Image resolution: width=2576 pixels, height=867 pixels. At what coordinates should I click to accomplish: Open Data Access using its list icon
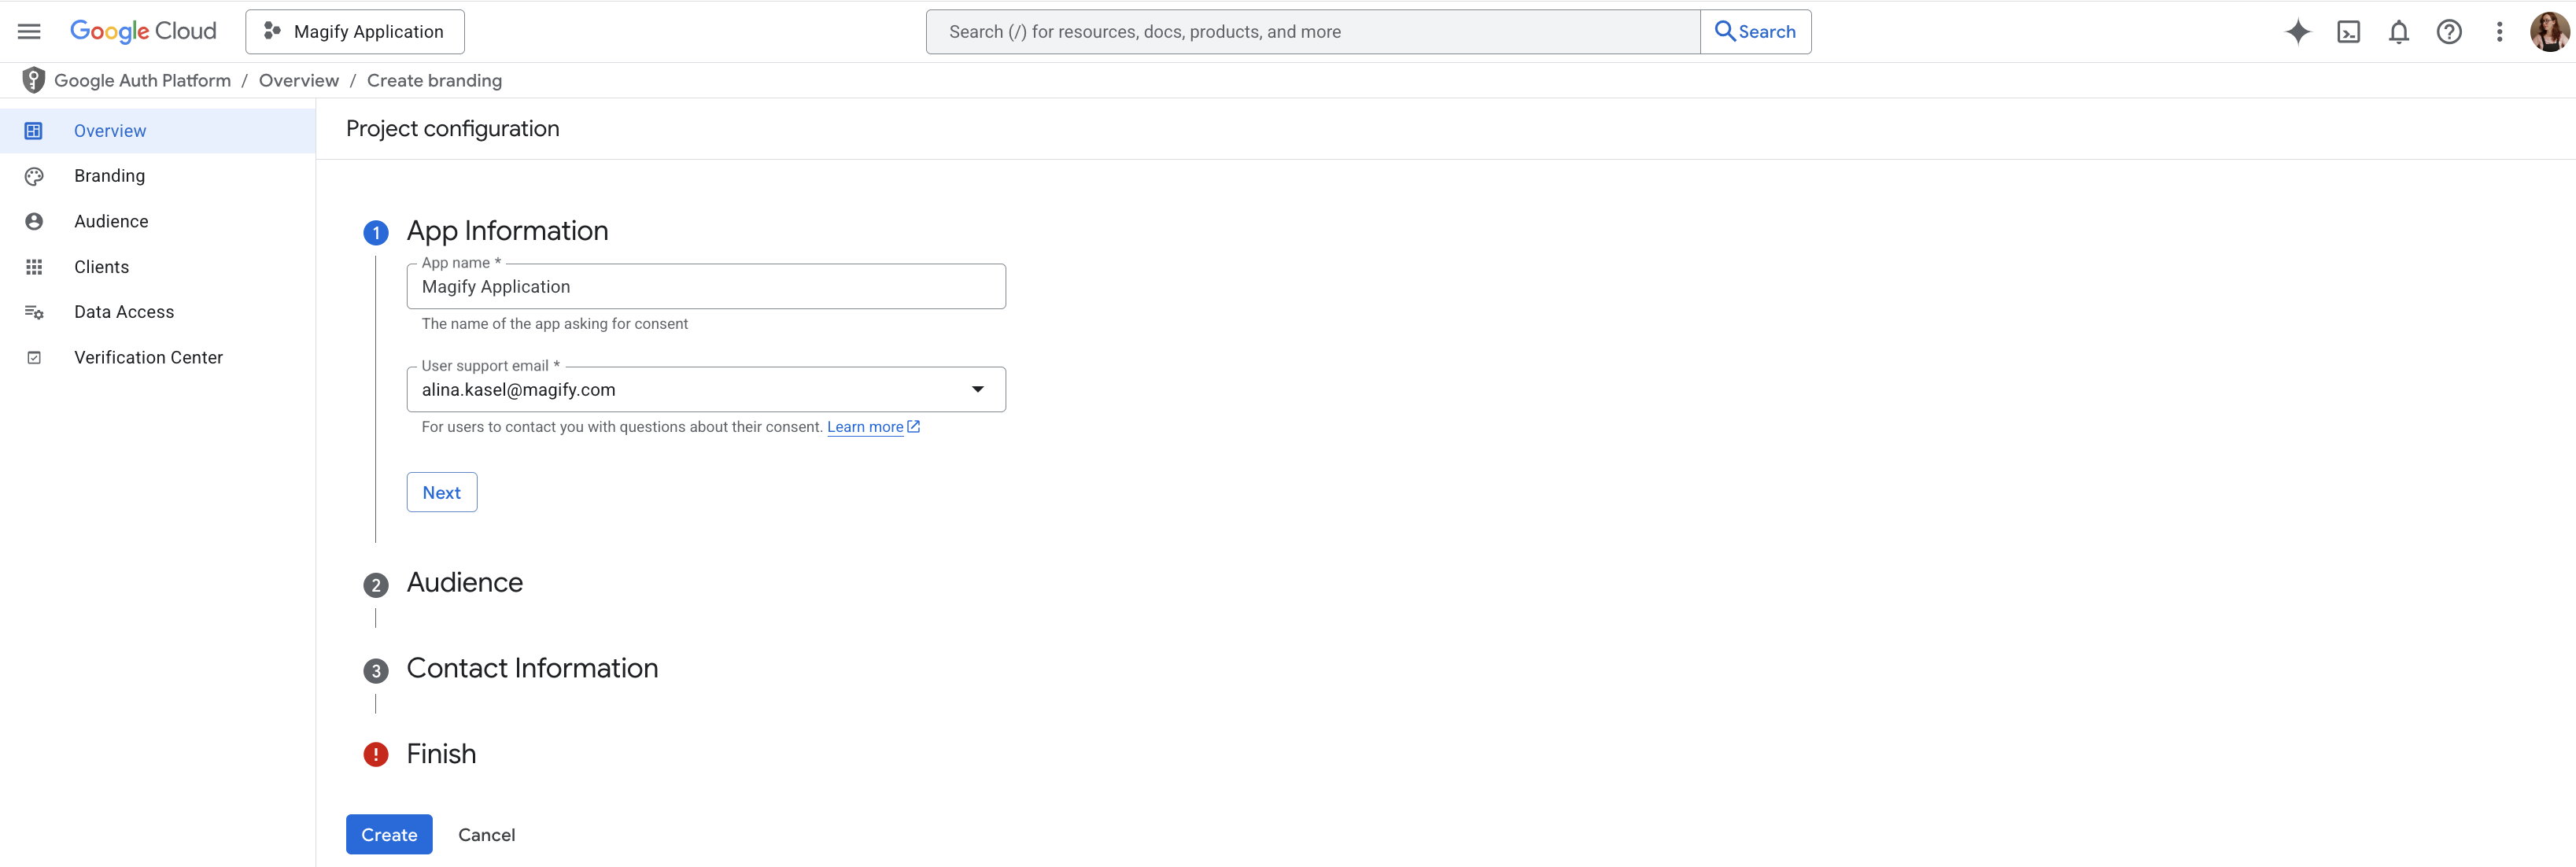34,311
